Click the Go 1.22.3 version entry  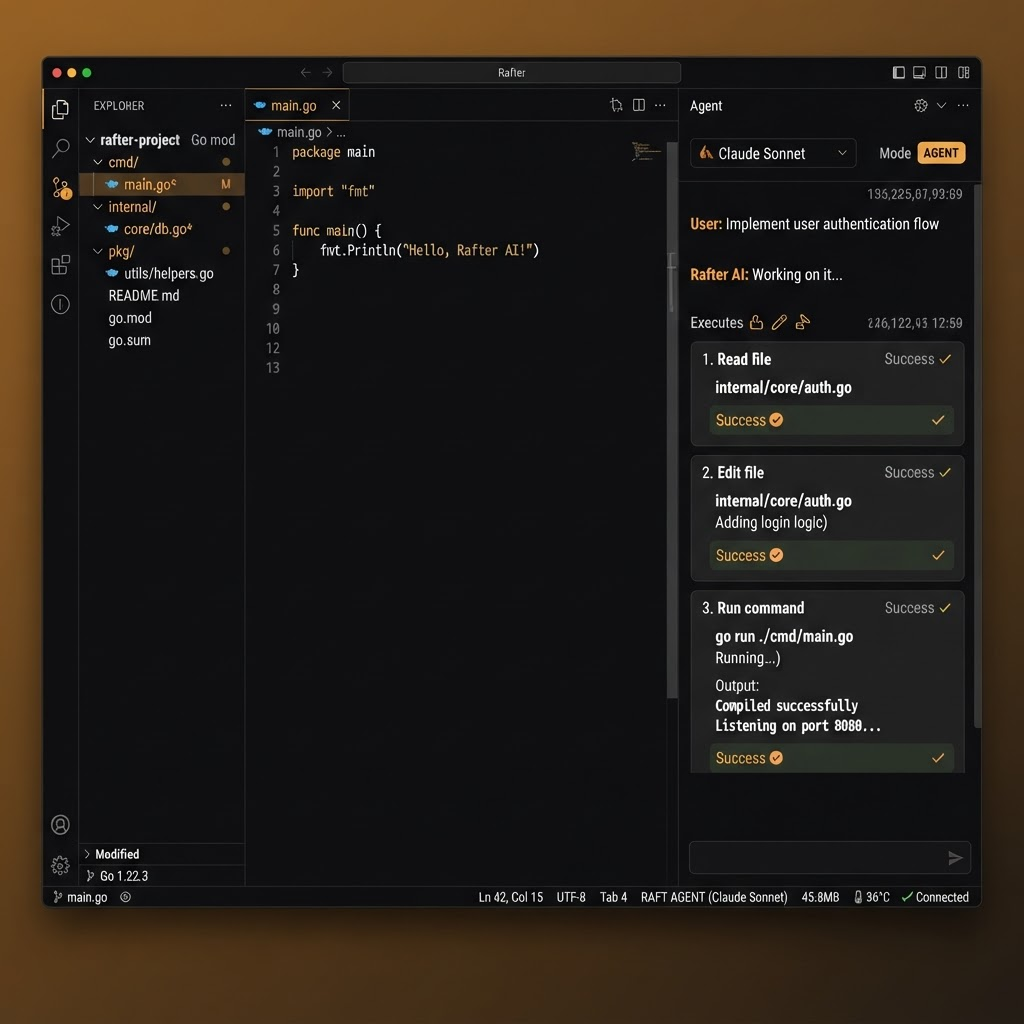click(123, 876)
